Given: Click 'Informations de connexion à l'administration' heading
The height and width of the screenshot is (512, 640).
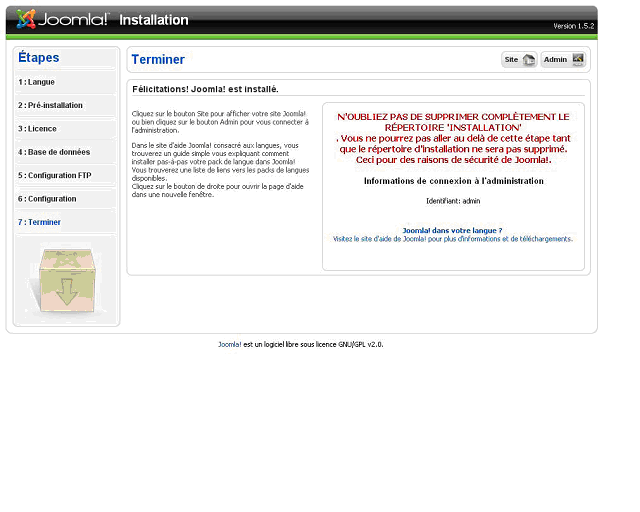Looking at the screenshot, I should point(453,181).
